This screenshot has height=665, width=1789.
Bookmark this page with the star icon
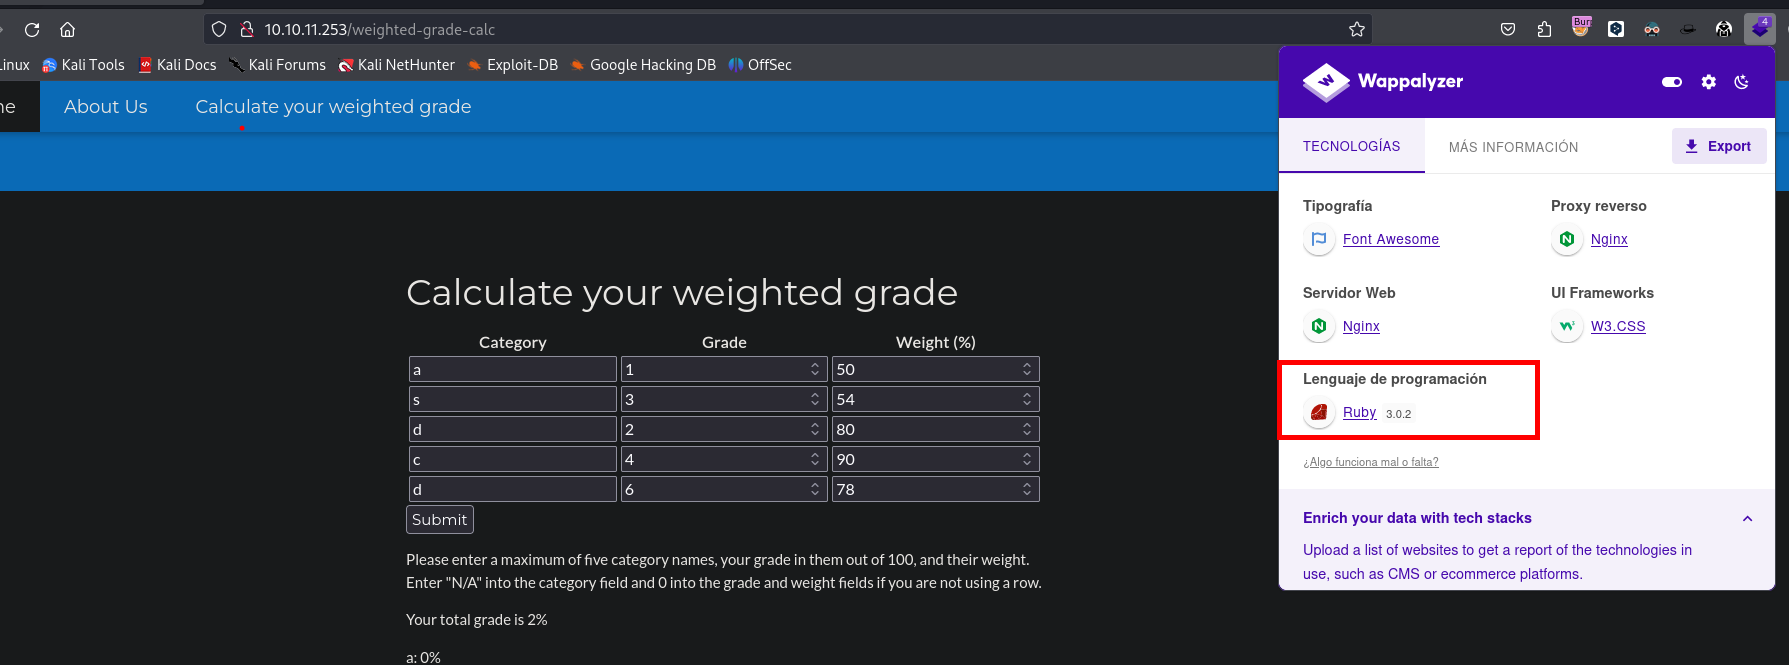point(1356,30)
